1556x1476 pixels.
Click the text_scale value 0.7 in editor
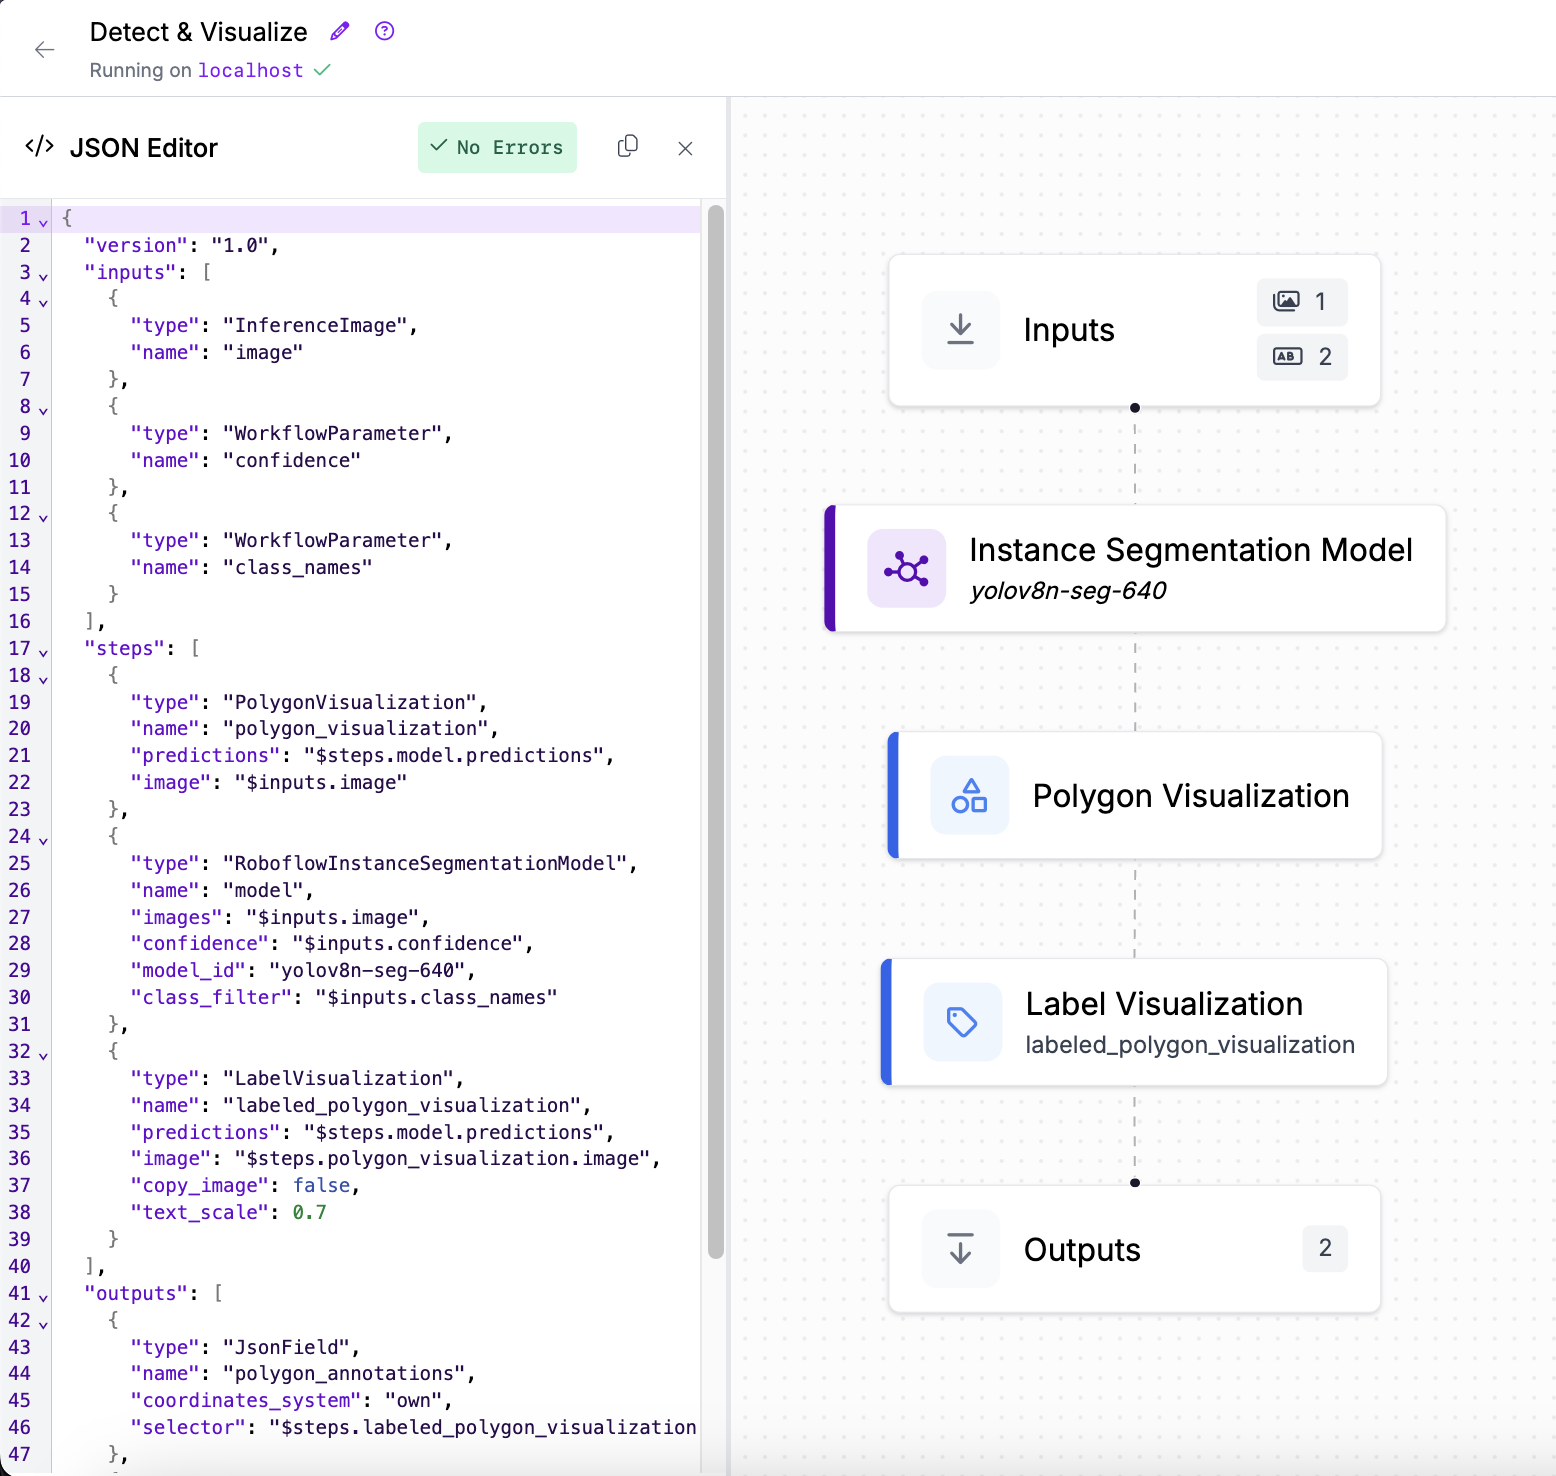(x=309, y=1213)
